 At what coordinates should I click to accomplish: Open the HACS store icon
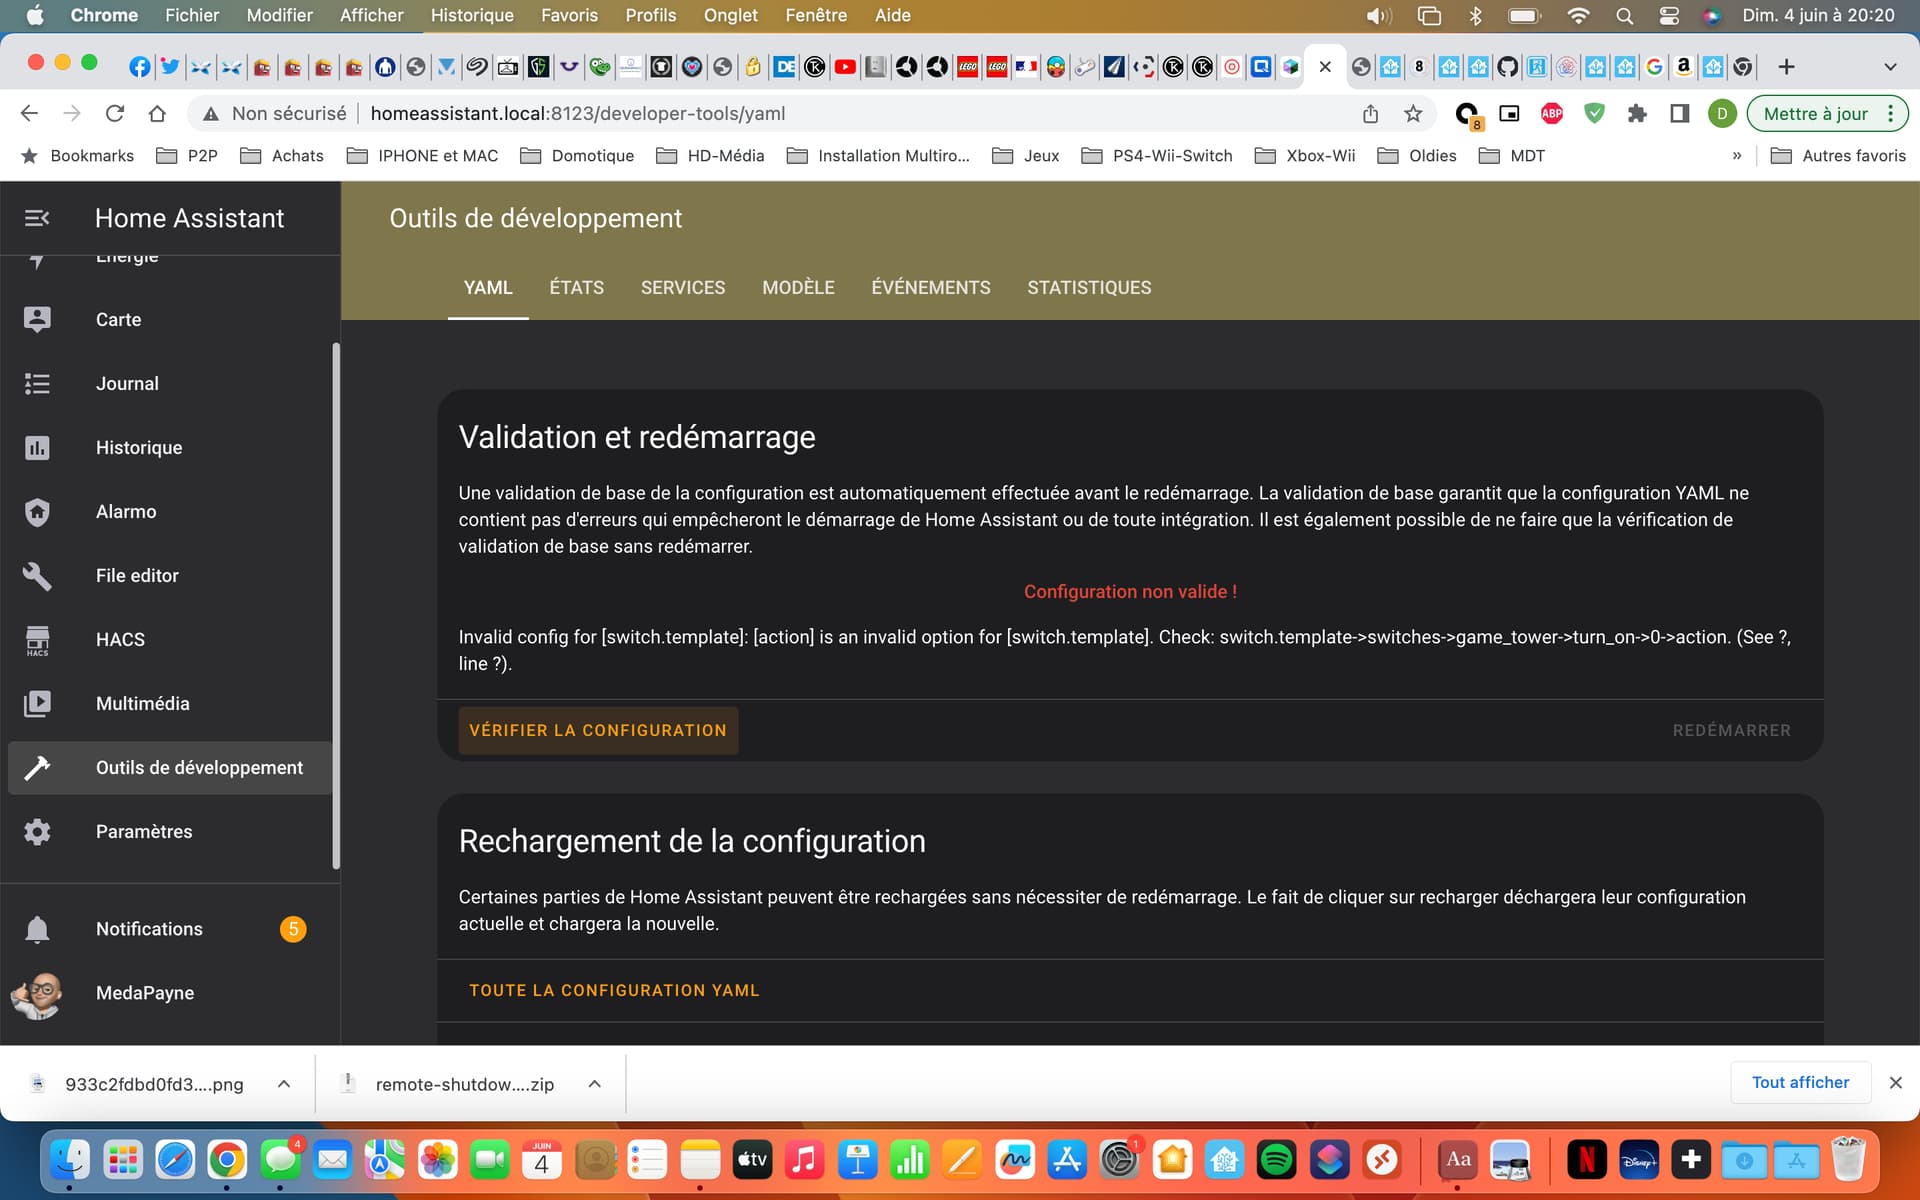(x=37, y=640)
